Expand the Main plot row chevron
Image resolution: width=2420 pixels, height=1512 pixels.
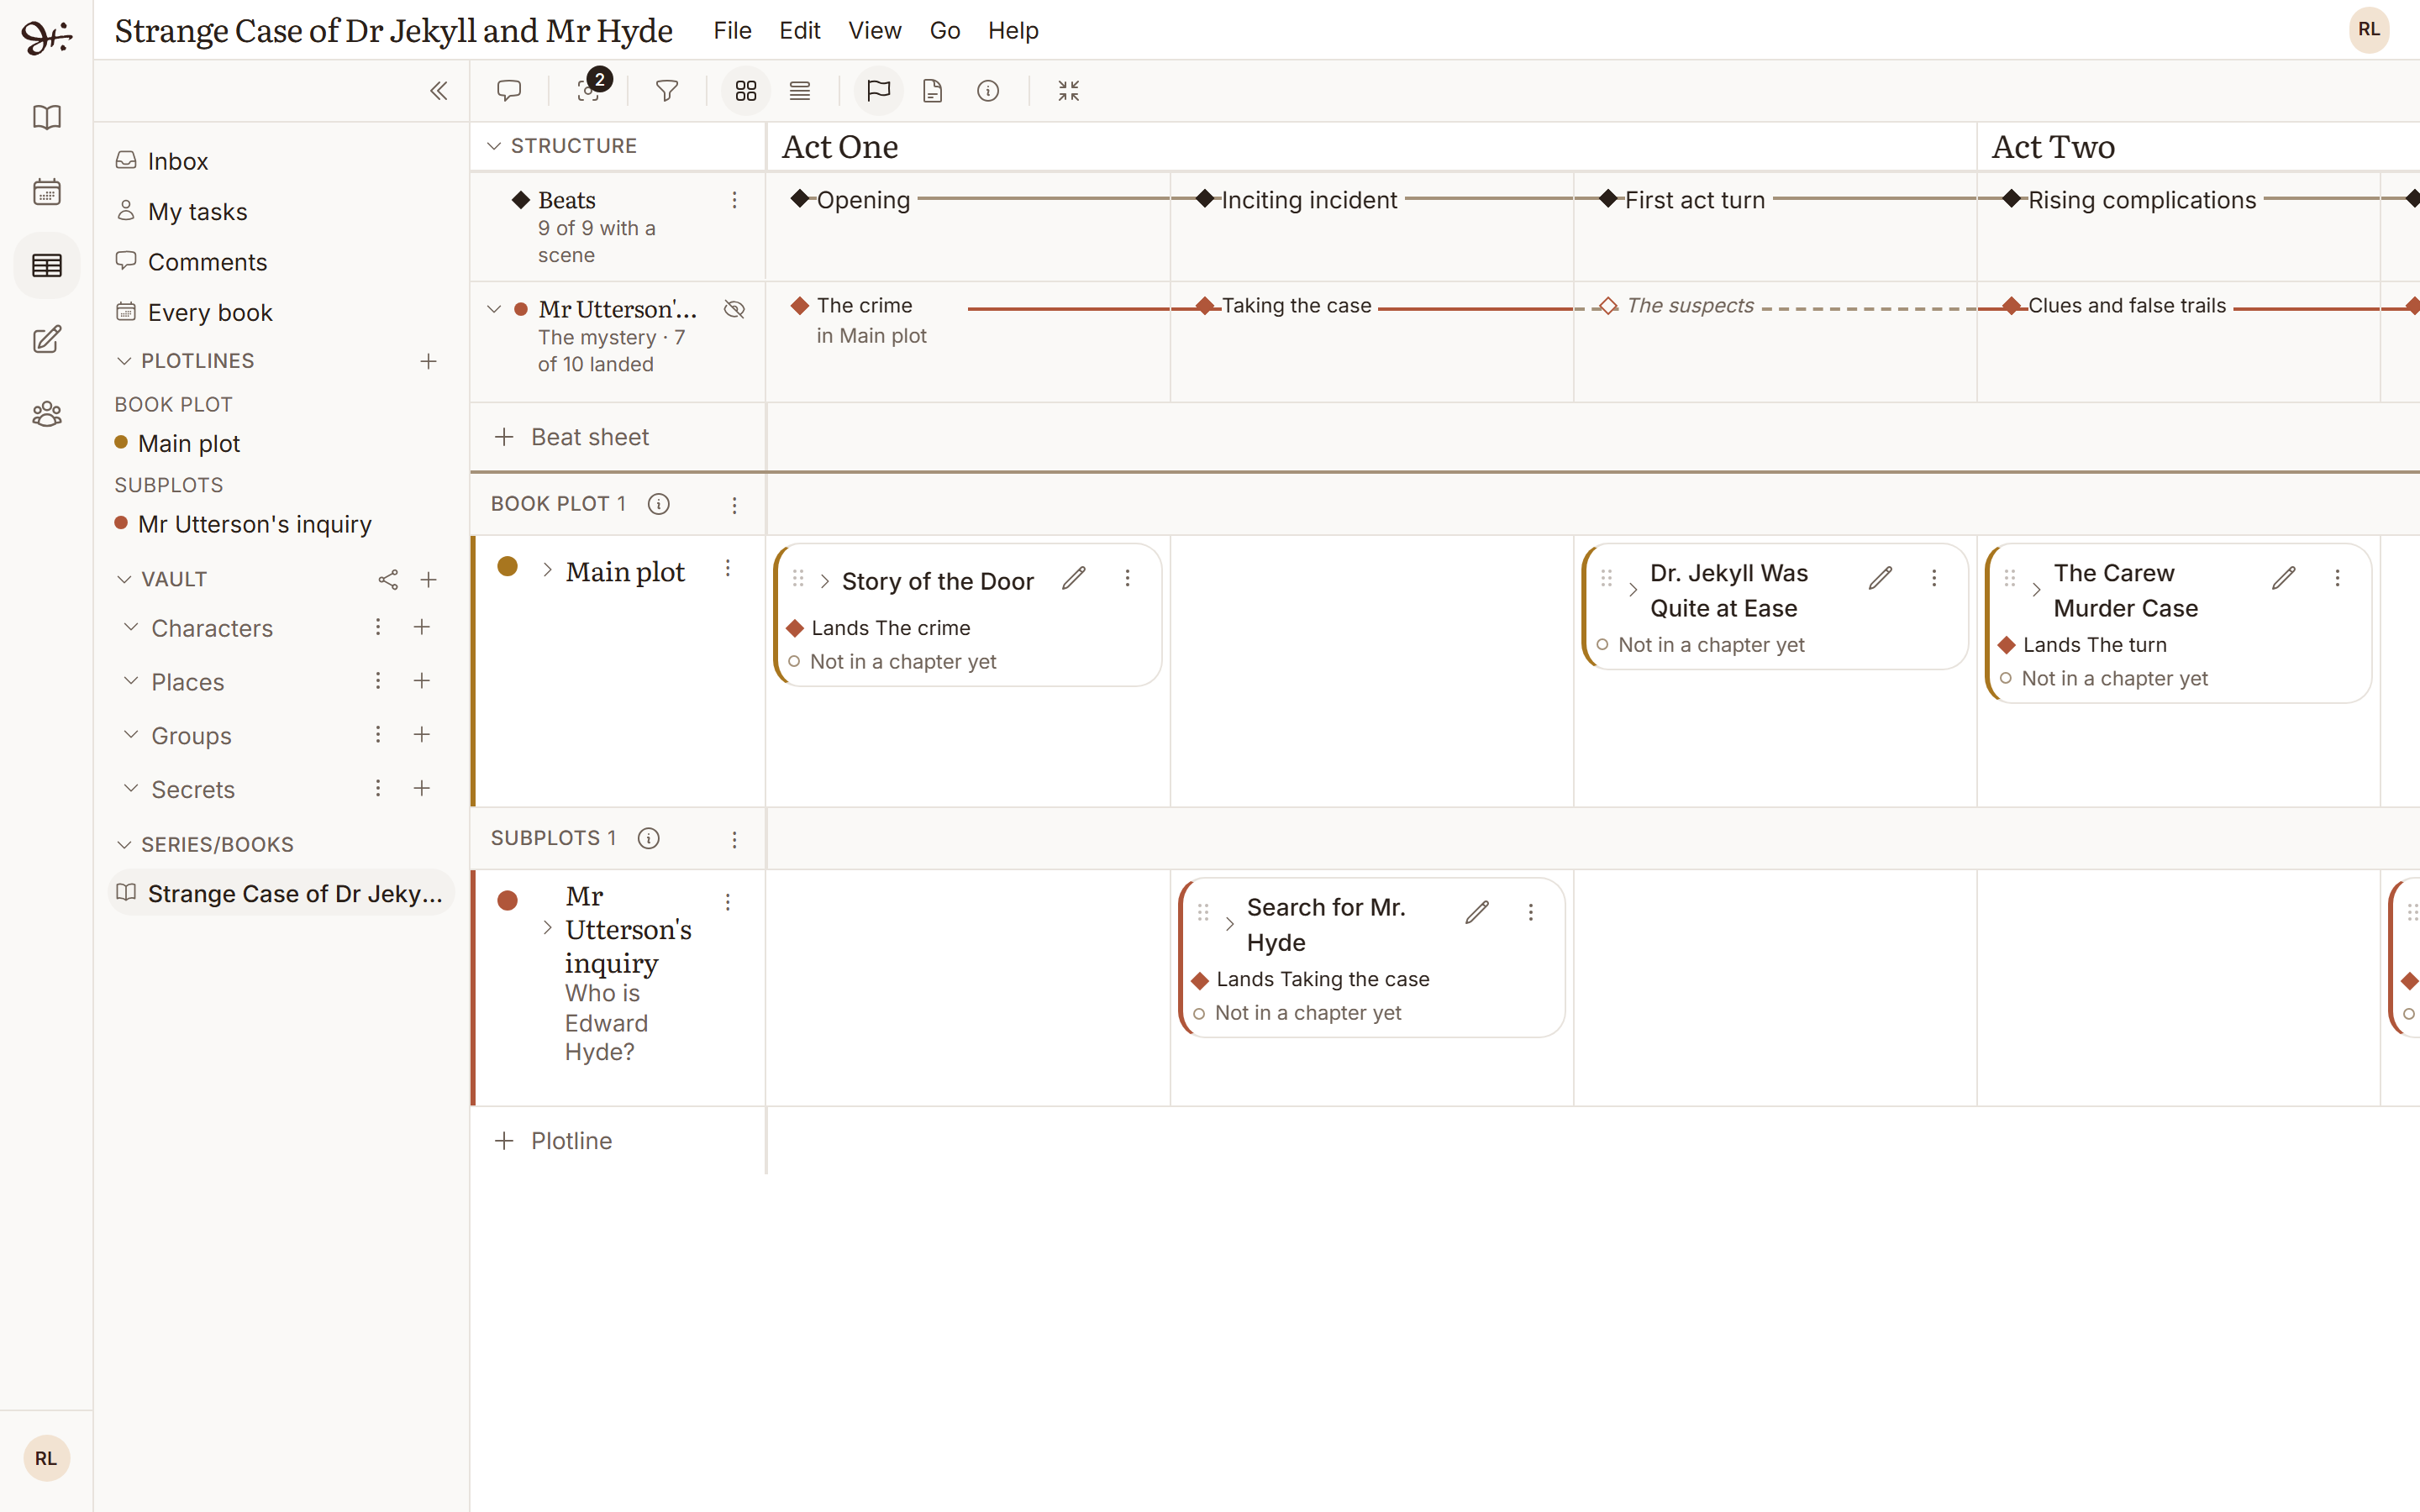coord(547,570)
